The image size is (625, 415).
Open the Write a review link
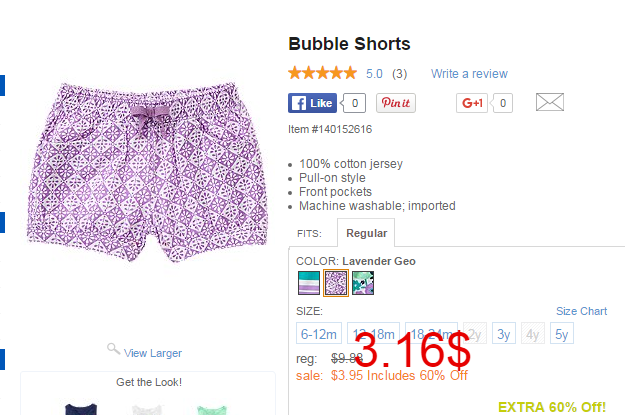(469, 74)
